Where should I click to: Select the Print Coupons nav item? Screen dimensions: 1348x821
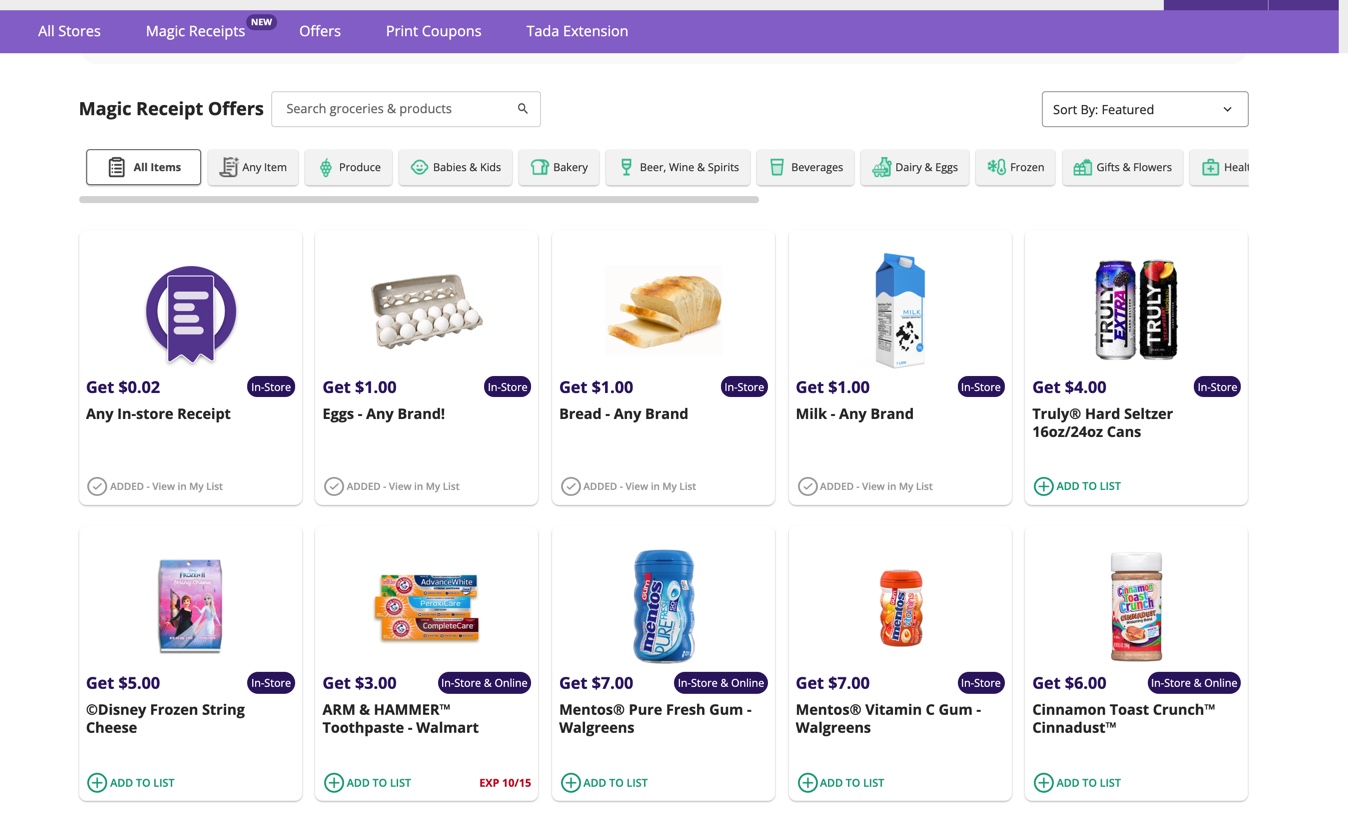pyautogui.click(x=433, y=31)
